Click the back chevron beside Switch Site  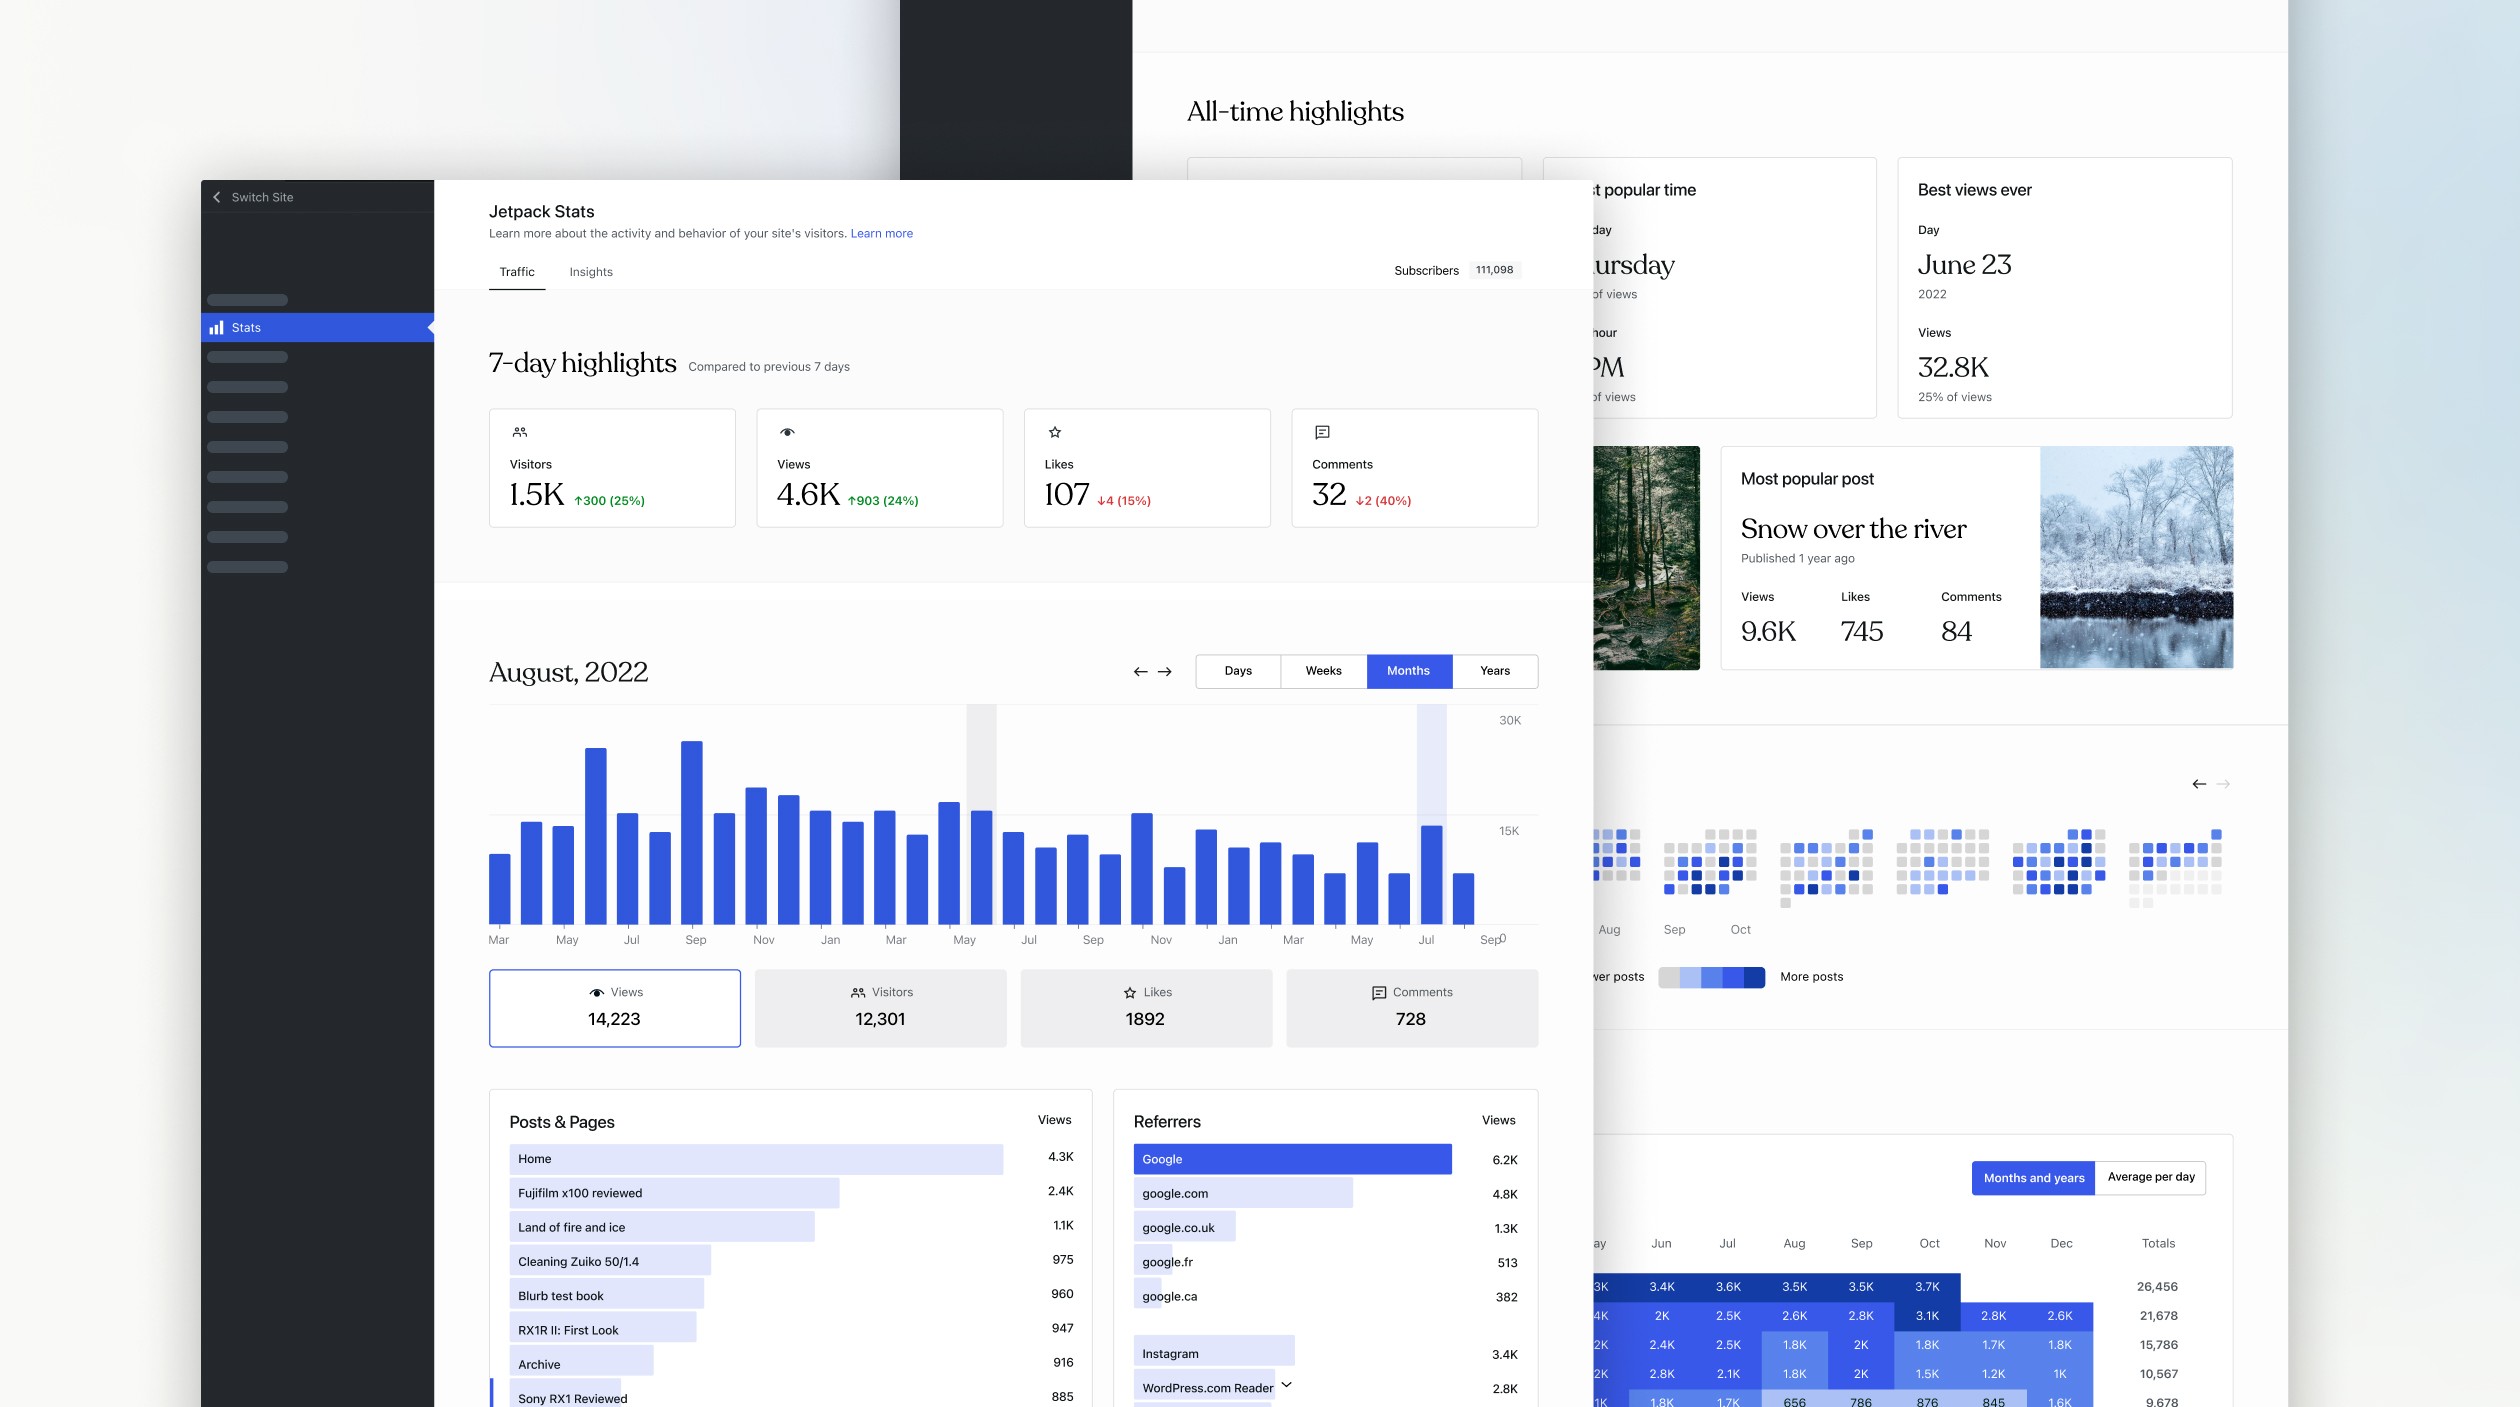coord(217,197)
